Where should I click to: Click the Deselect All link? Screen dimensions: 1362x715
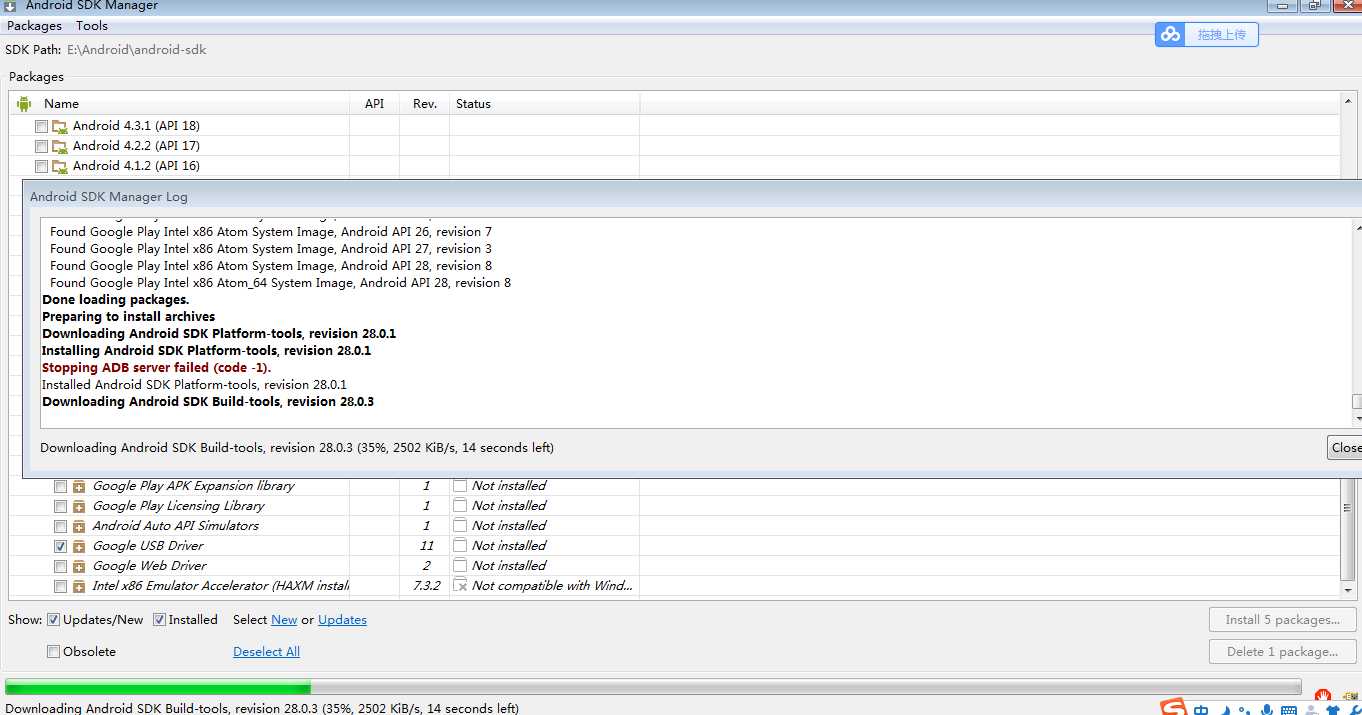coord(266,652)
